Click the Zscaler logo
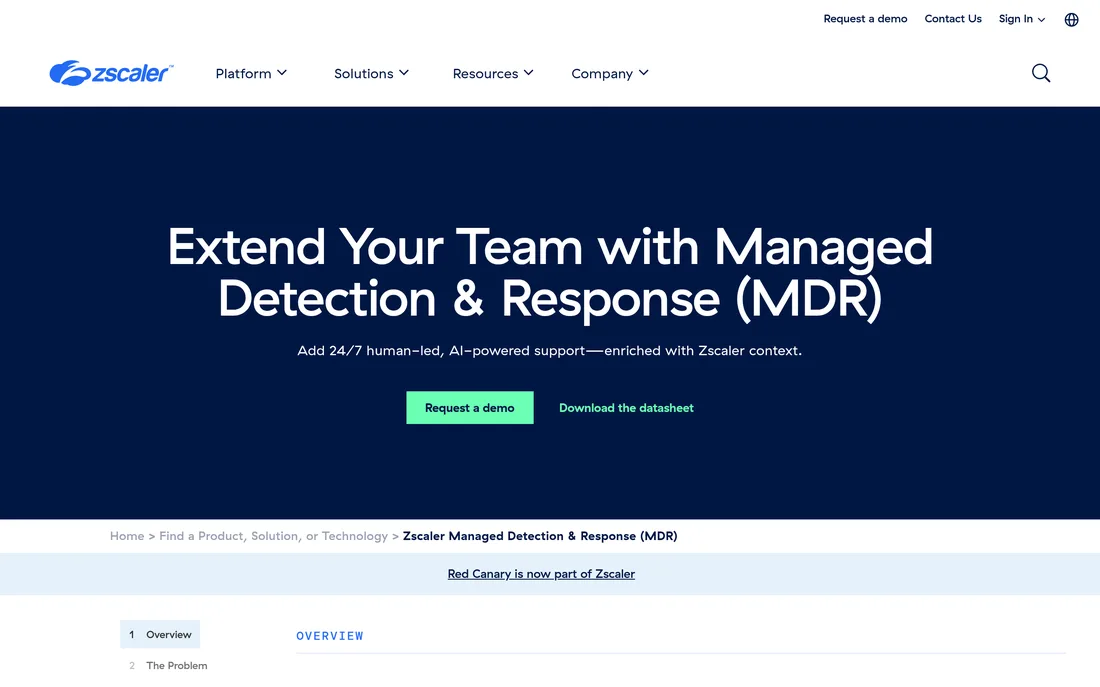The image size is (1100, 687). [111, 73]
